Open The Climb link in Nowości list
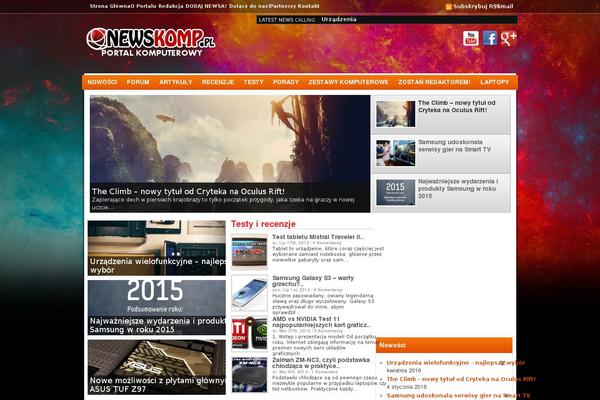Screen dimensions: 600x400 click(461, 379)
